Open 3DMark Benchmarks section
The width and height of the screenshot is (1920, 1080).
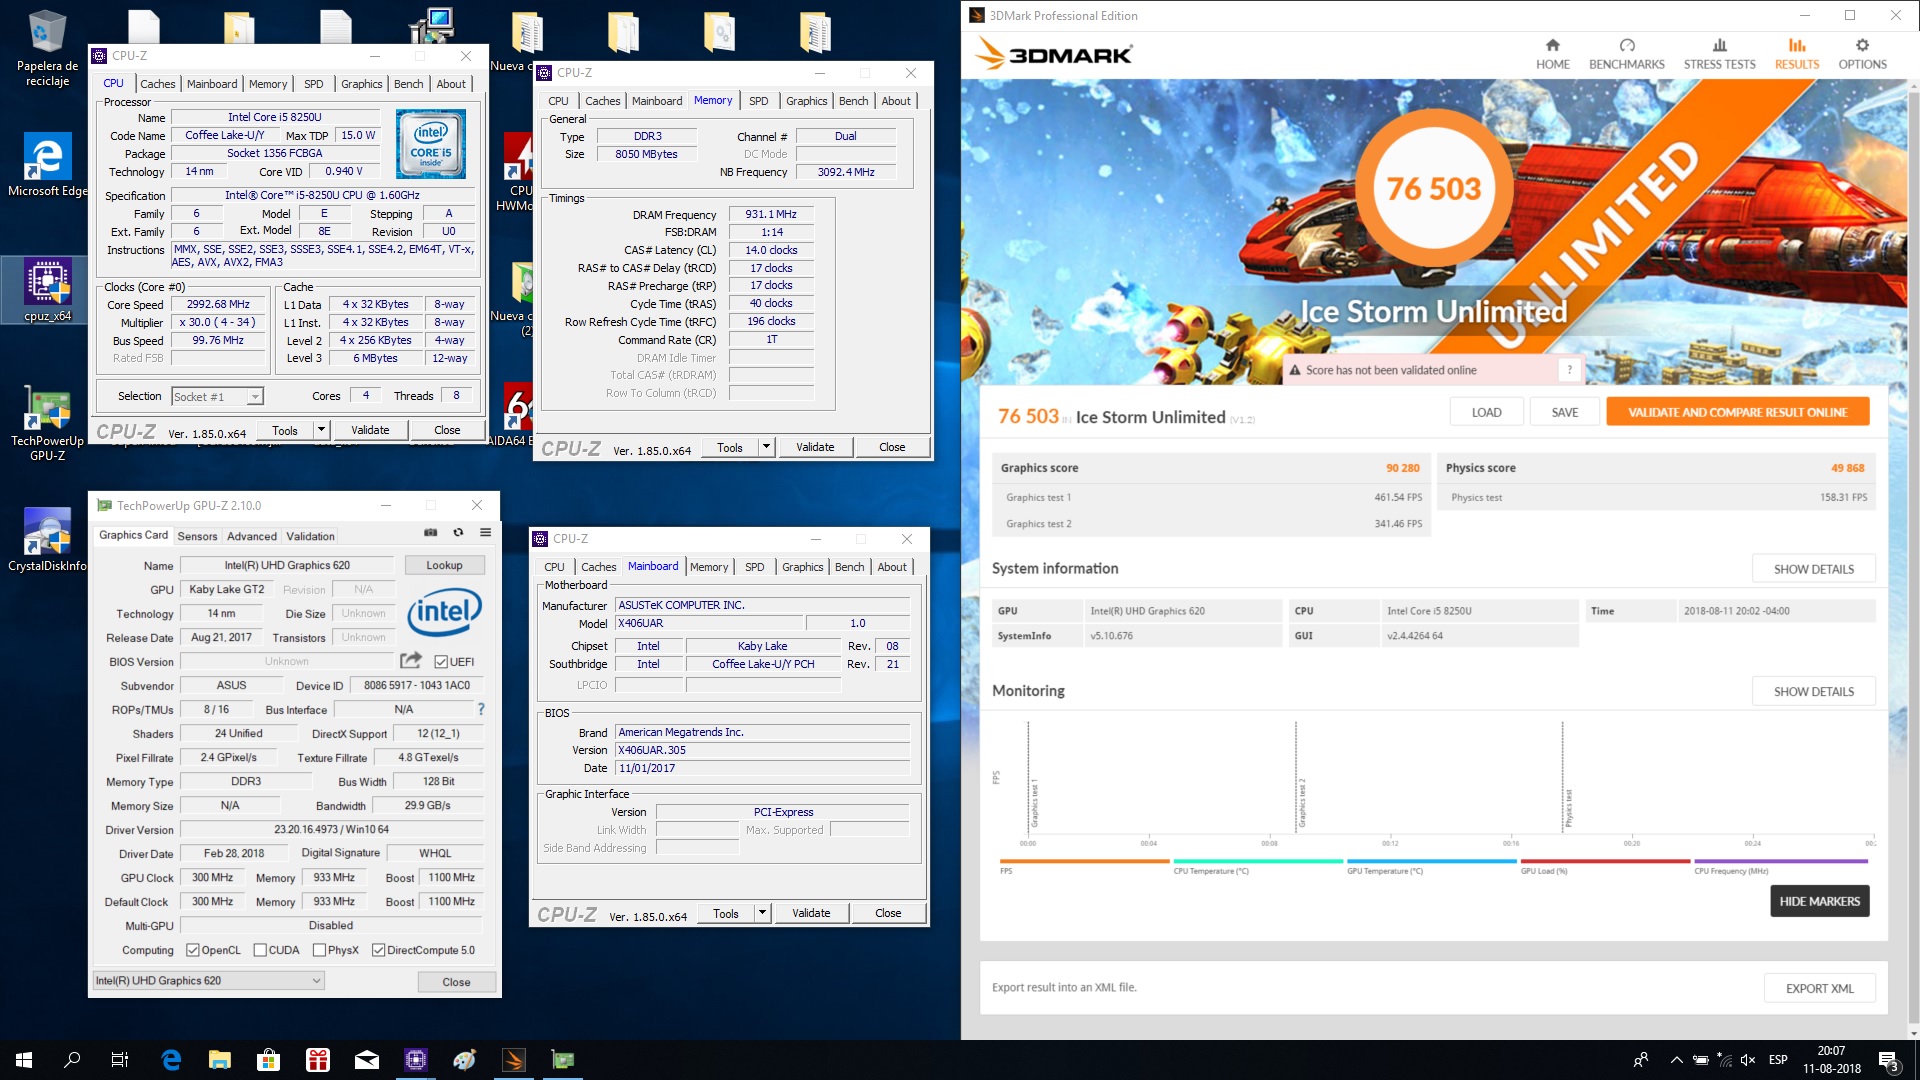(1626, 54)
